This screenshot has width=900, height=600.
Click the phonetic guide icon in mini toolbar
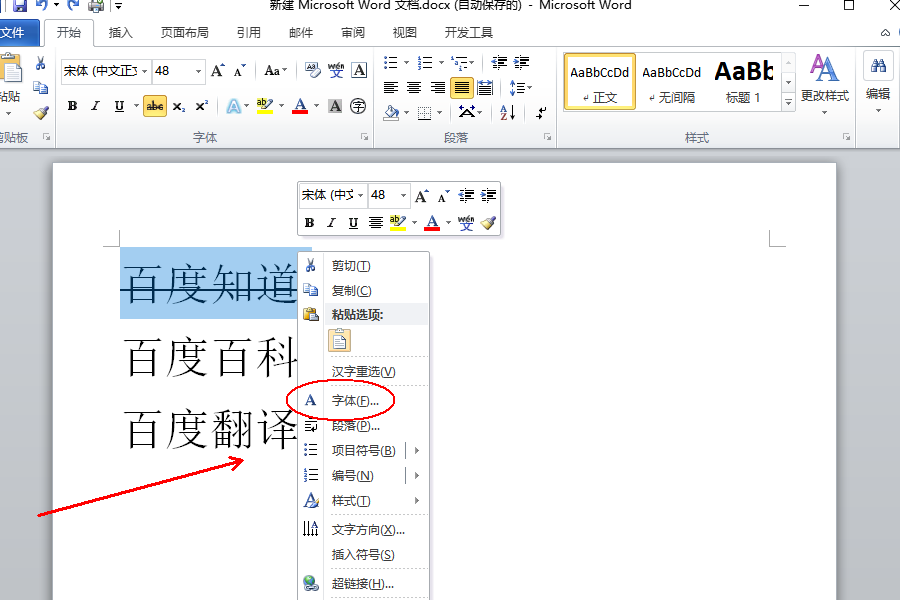(466, 223)
